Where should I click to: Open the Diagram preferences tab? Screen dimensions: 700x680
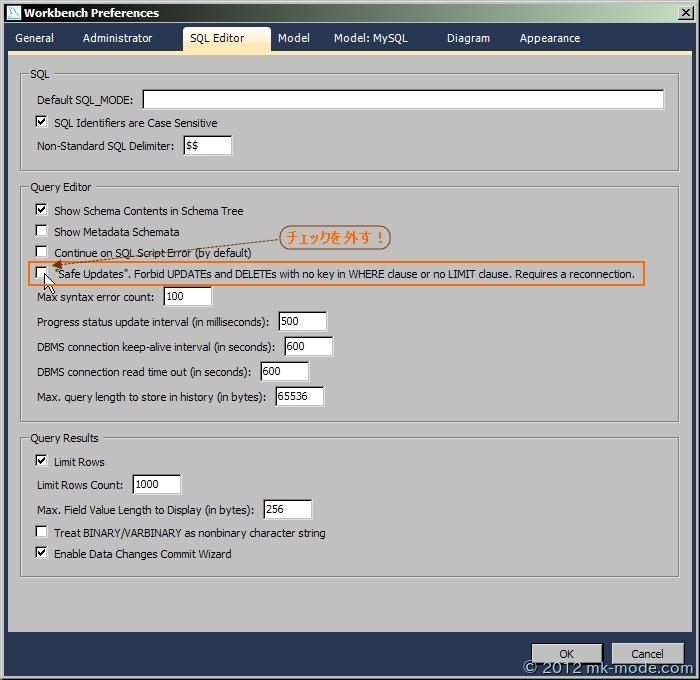point(468,38)
